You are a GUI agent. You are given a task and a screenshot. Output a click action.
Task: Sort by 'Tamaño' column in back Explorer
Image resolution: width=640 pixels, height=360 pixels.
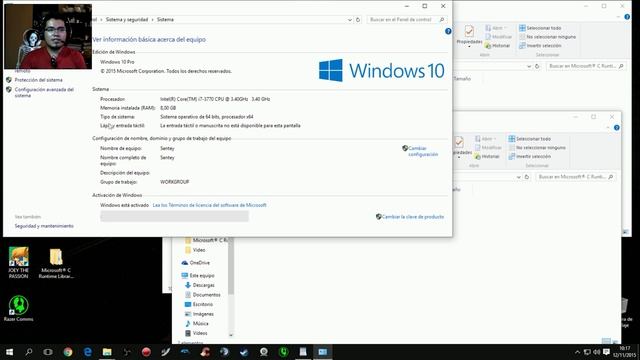click(462, 79)
